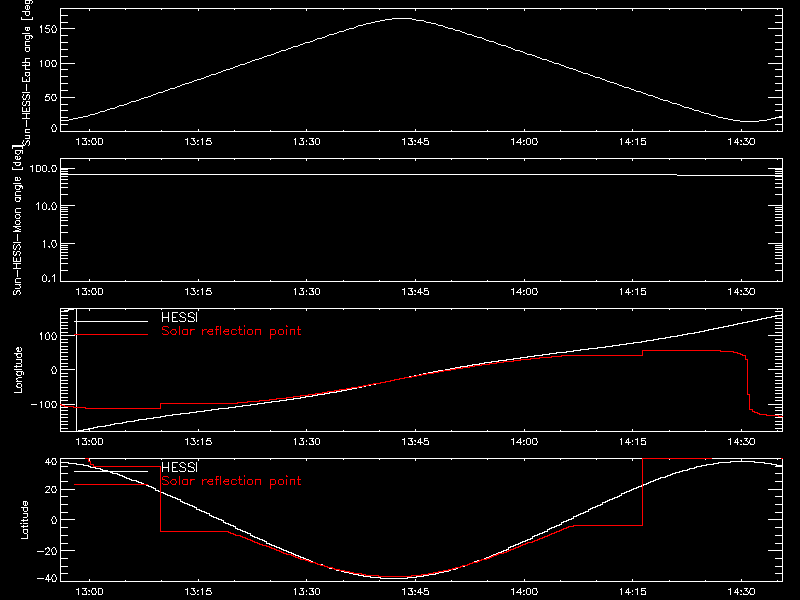Choose 13:45 under the Longitude plot
This screenshot has width=800, height=600.
(415, 441)
